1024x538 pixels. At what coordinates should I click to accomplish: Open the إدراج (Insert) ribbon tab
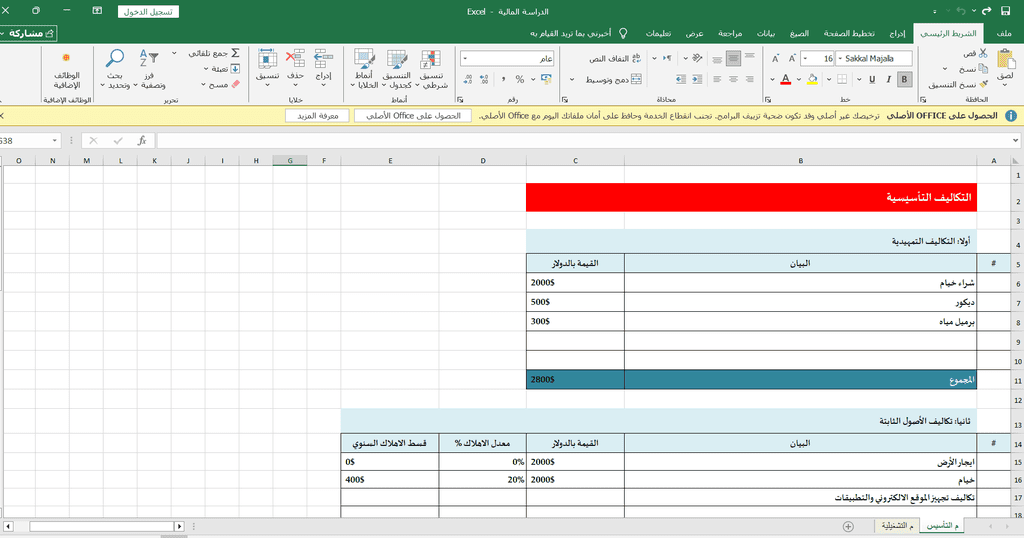tap(897, 33)
